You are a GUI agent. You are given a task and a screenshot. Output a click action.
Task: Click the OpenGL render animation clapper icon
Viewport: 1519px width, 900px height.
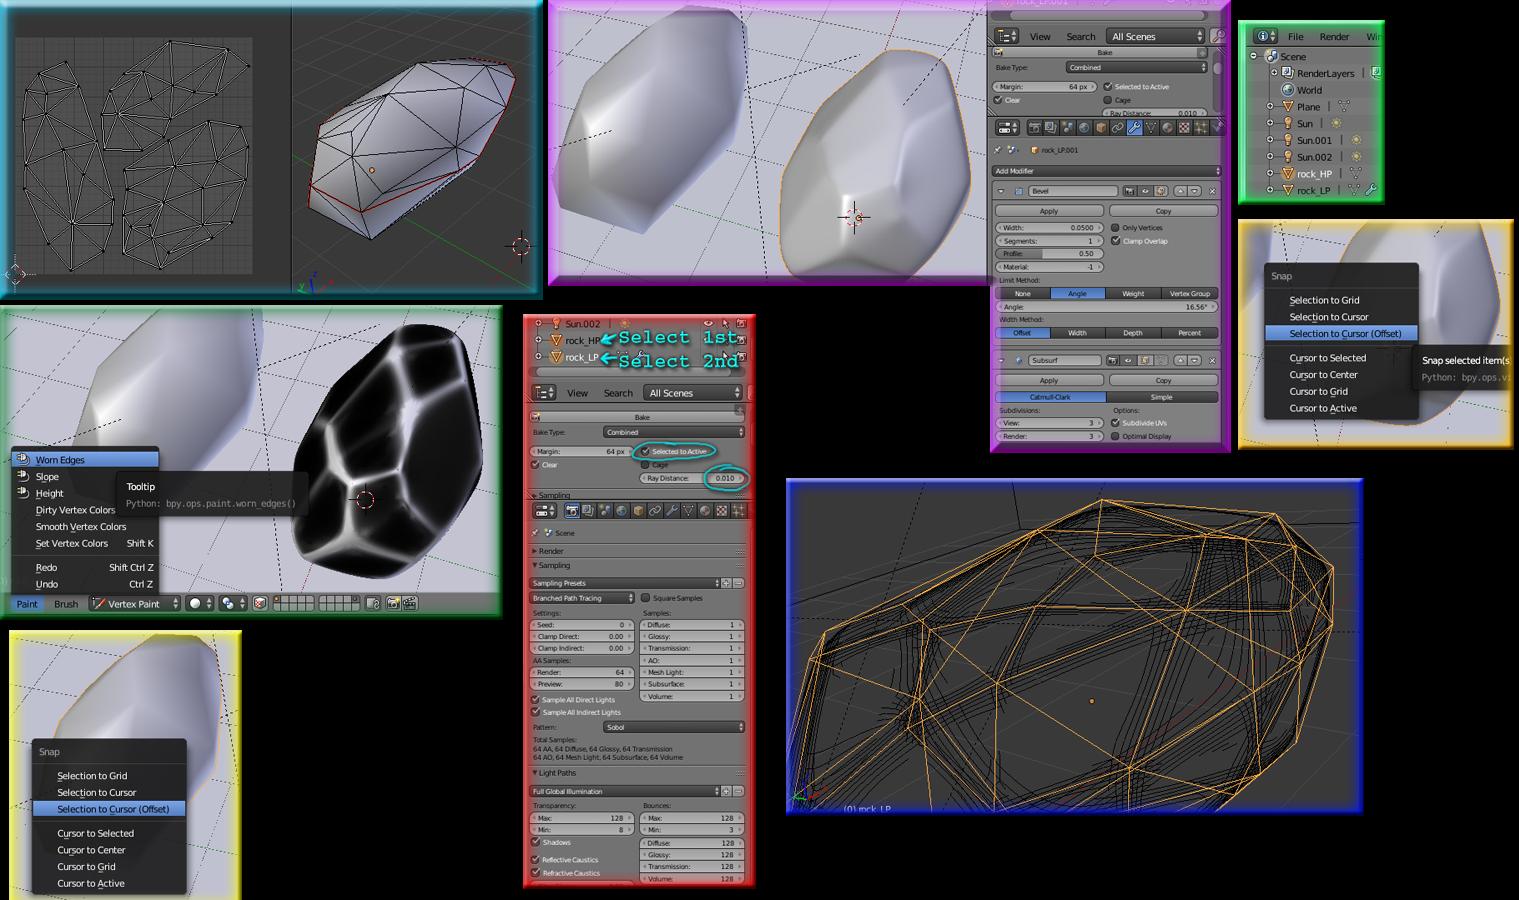(x=410, y=603)
